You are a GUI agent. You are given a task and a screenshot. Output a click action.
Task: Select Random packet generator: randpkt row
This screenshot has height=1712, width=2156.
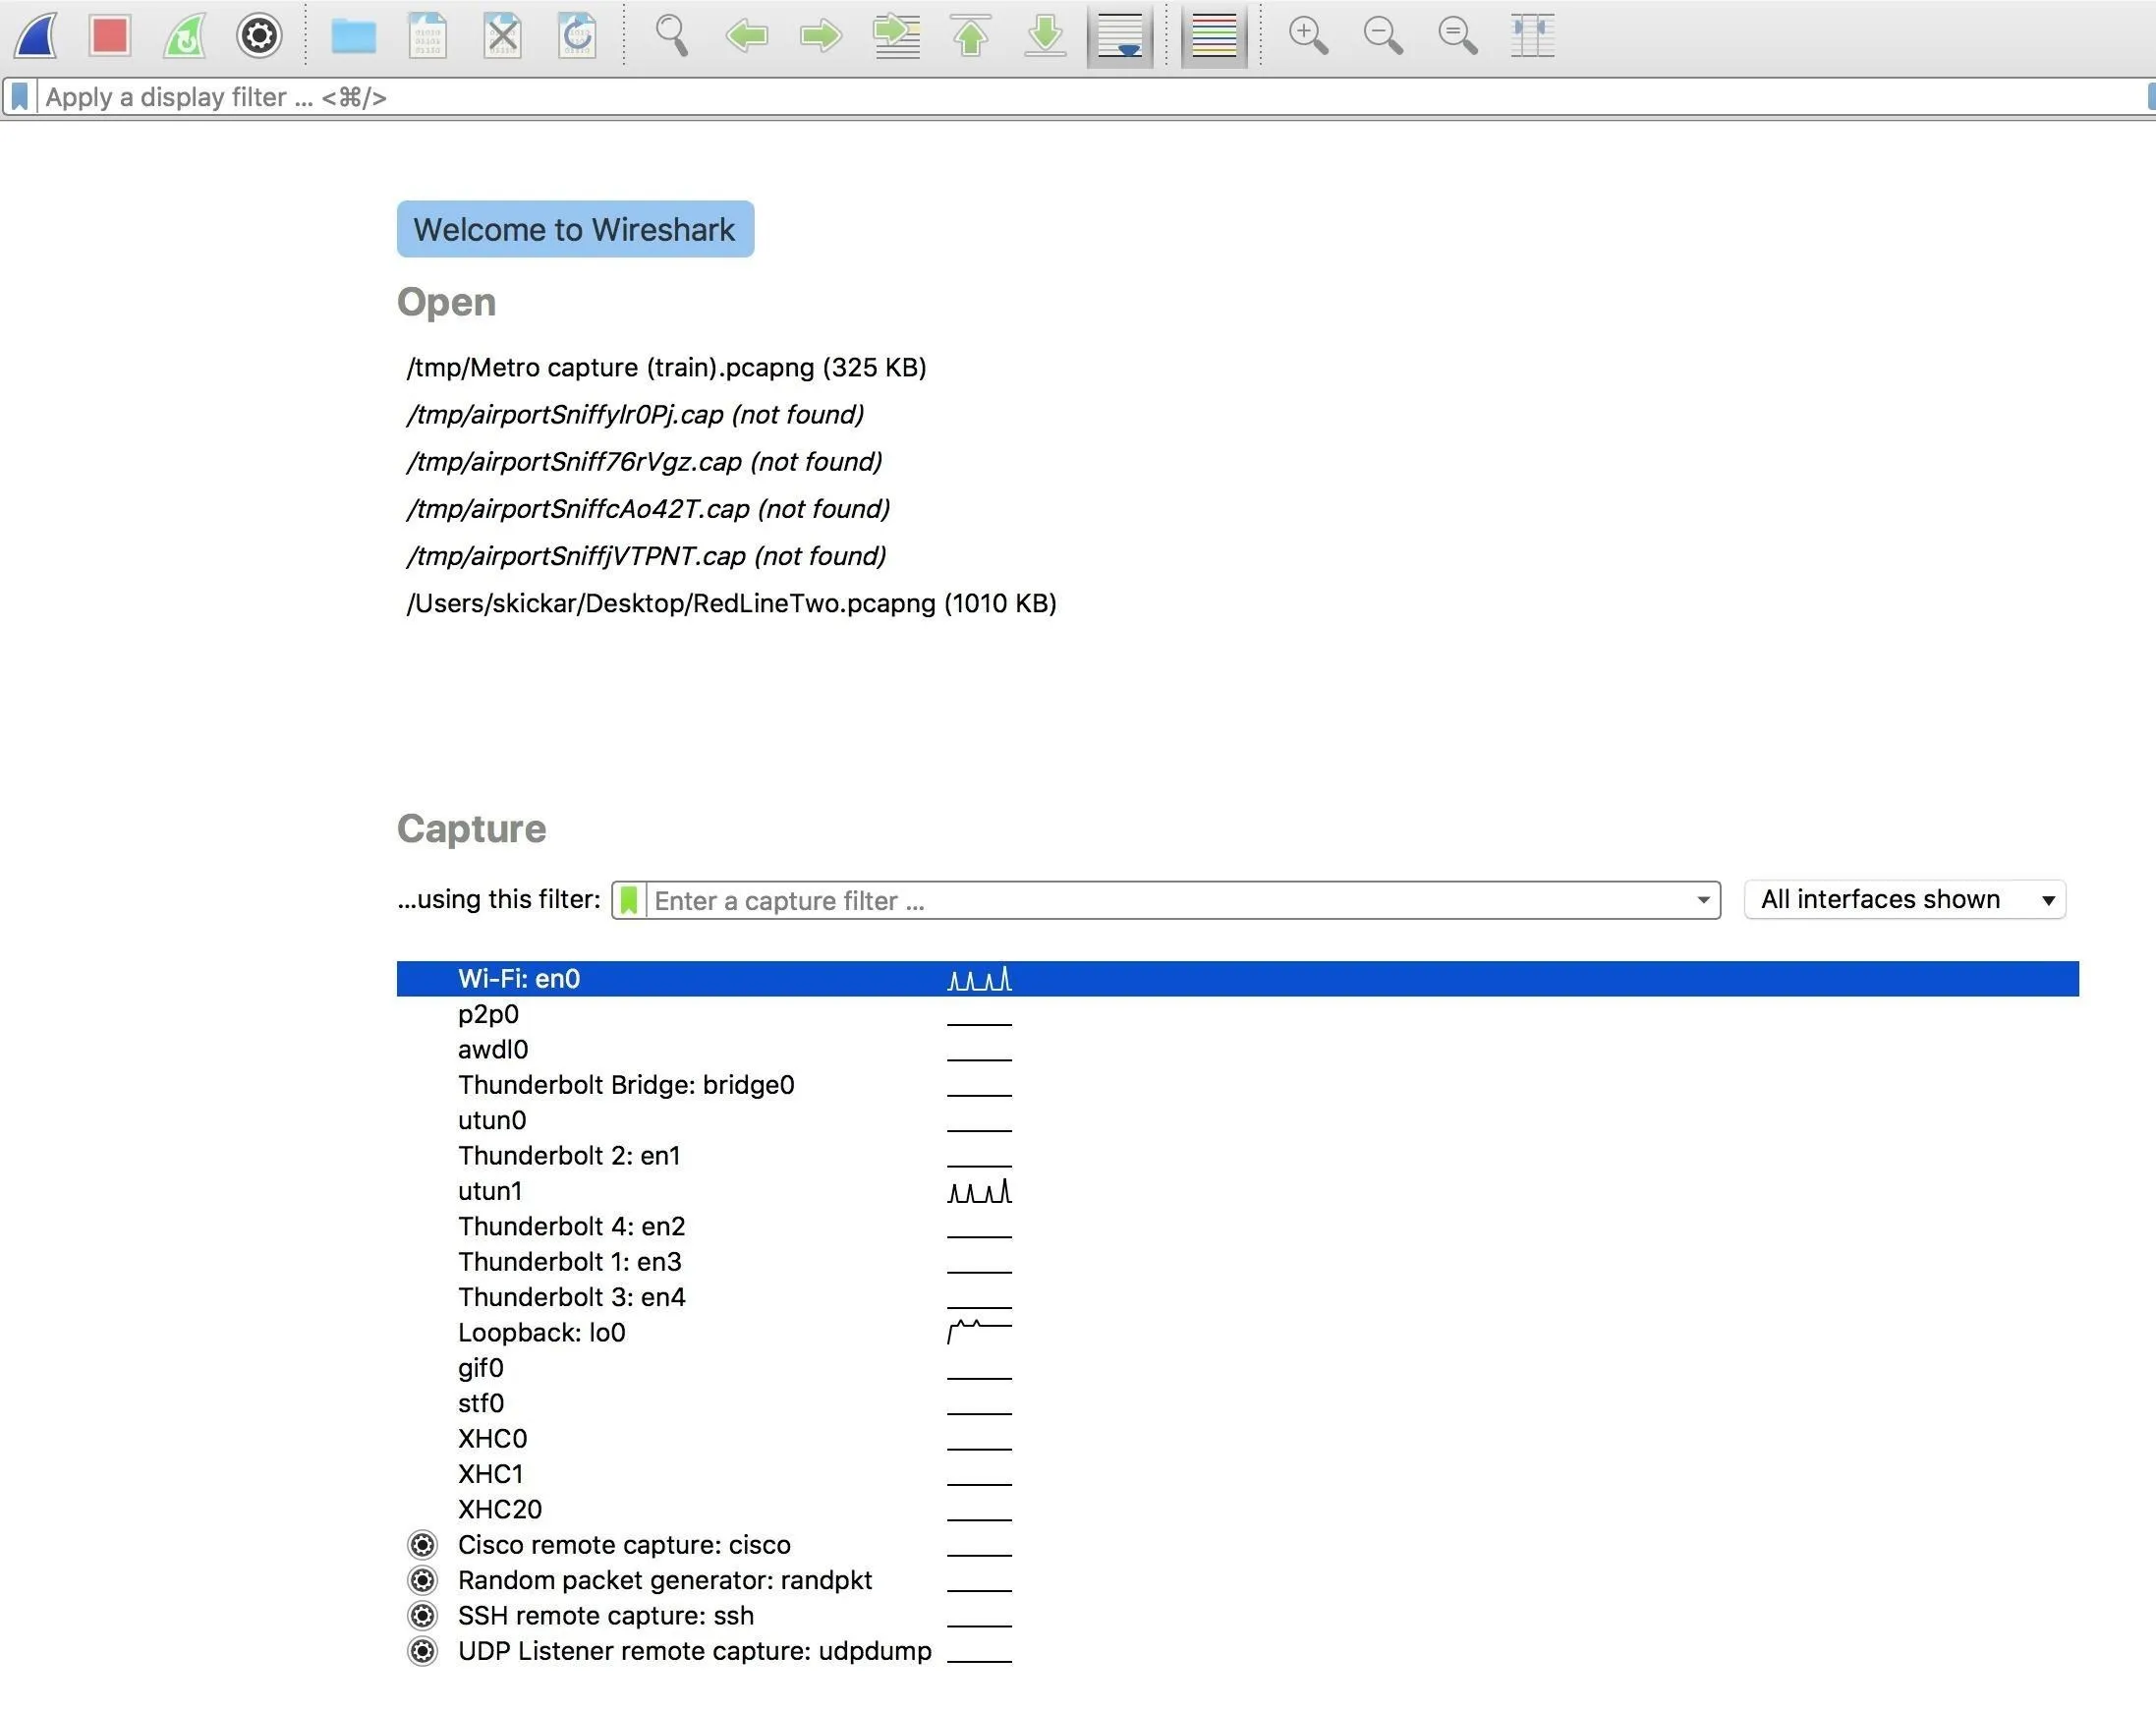(1238, 1580)
